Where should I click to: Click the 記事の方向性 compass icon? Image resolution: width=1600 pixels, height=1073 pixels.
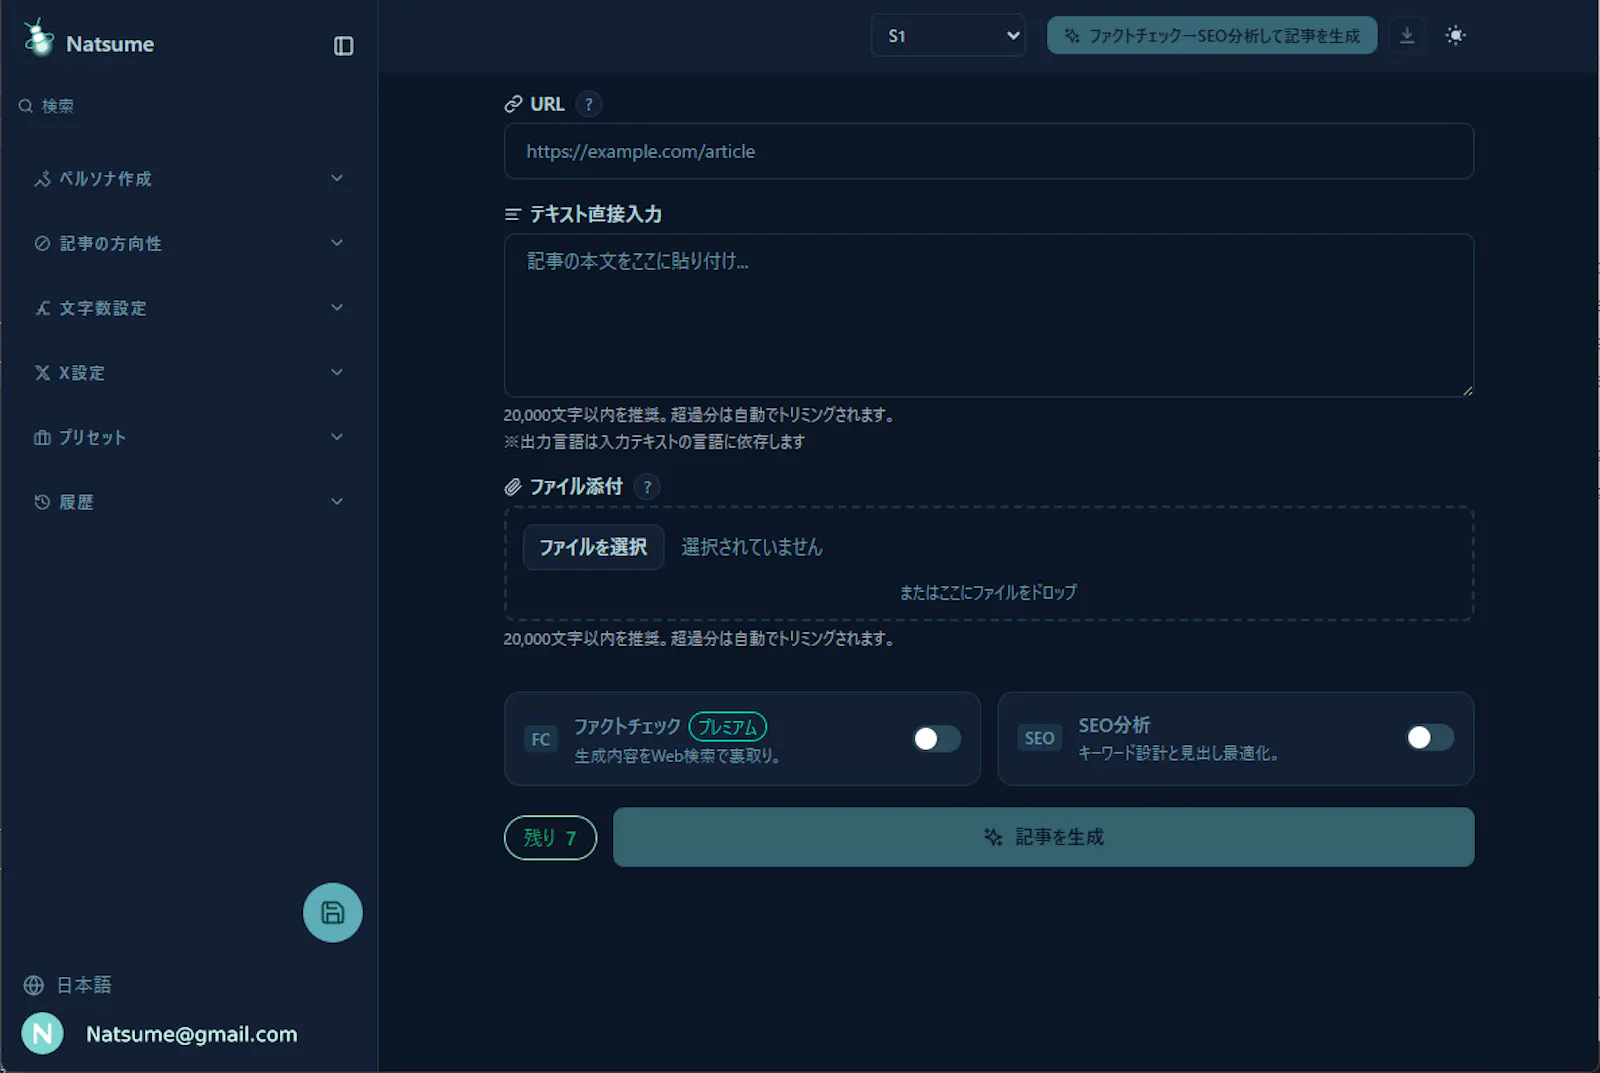pos(42,243)
